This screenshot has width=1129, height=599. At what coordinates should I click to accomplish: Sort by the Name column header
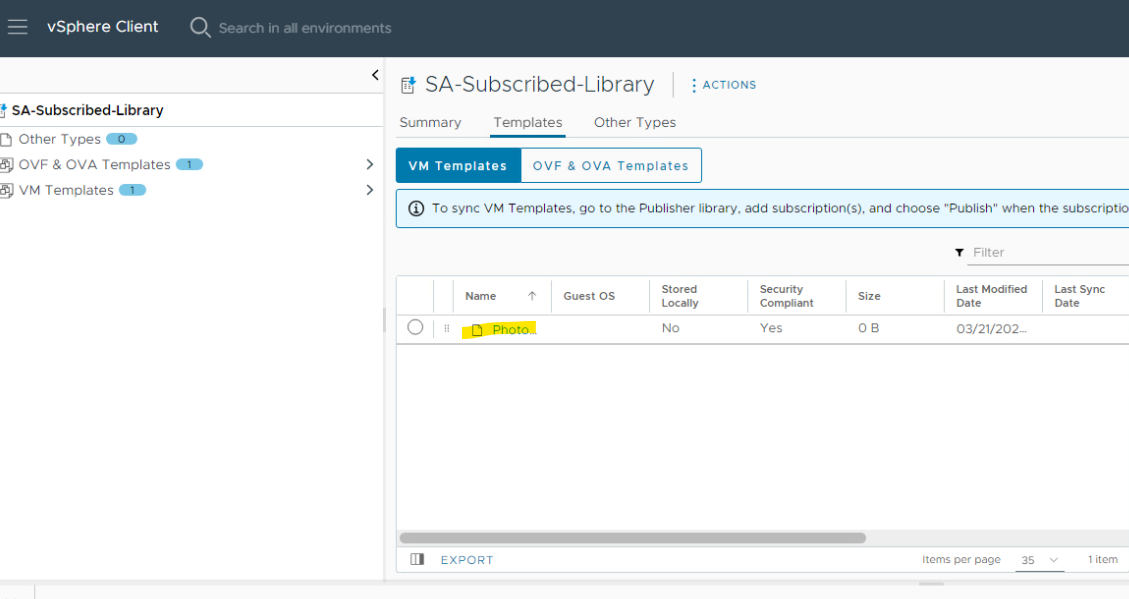tap(480, 296)
